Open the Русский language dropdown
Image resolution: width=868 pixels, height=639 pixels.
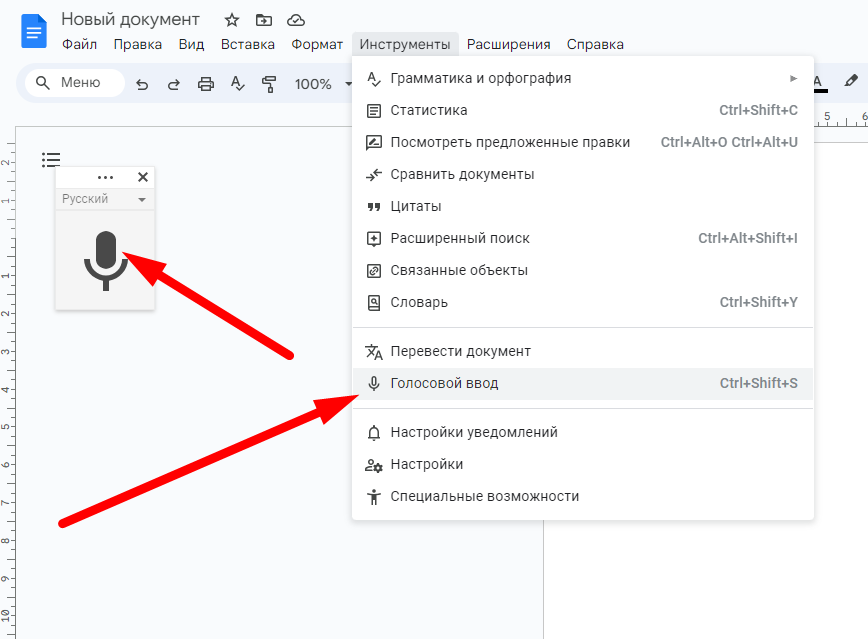105,199
